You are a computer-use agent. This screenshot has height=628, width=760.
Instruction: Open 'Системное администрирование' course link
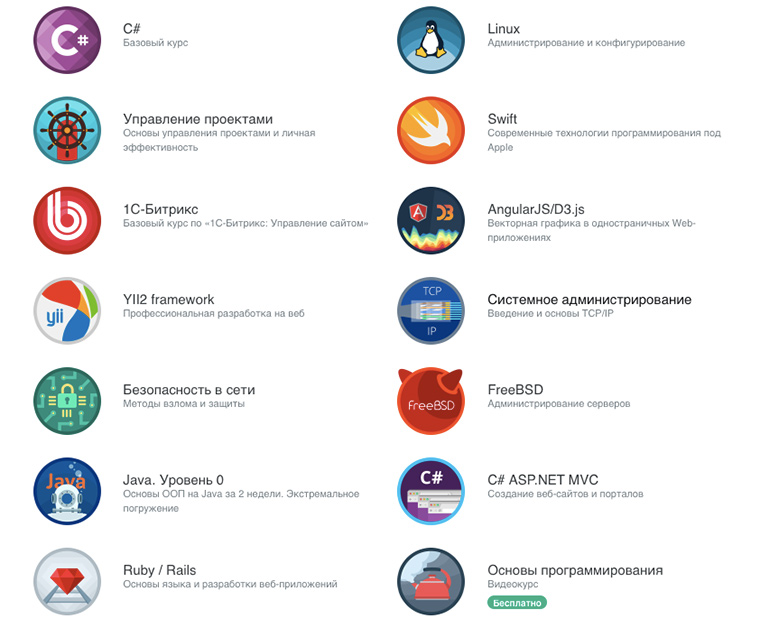[x=589, y=299]
